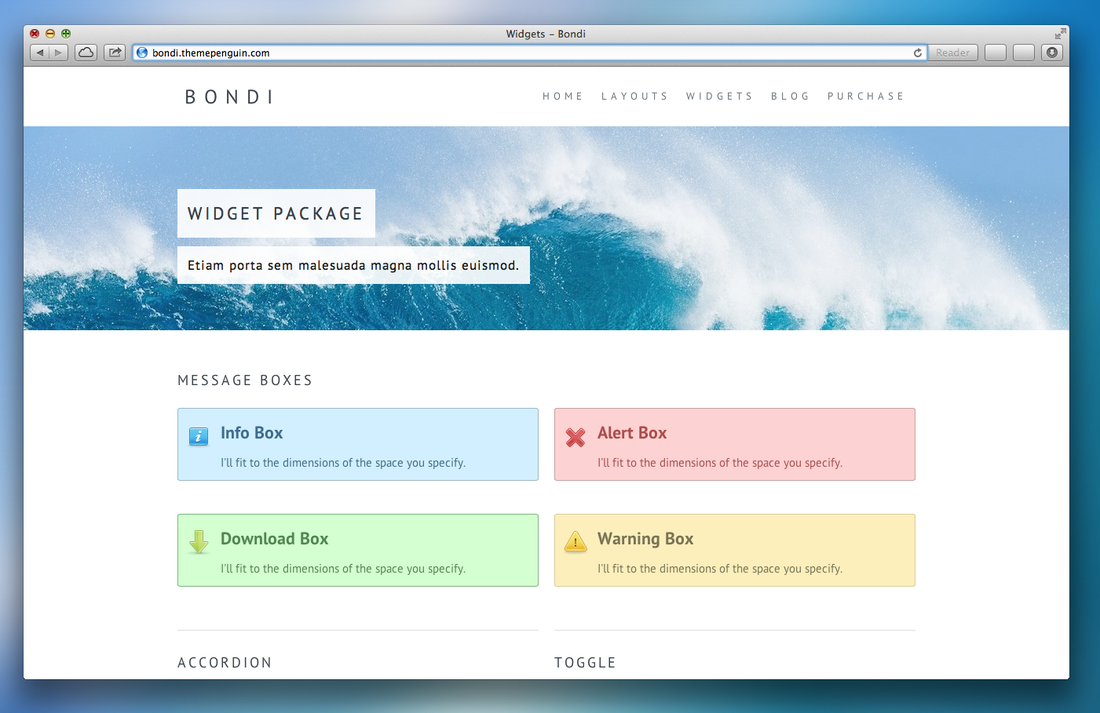
Task: Open the WIDGETS nav item
Action: [x=720, y=96]
